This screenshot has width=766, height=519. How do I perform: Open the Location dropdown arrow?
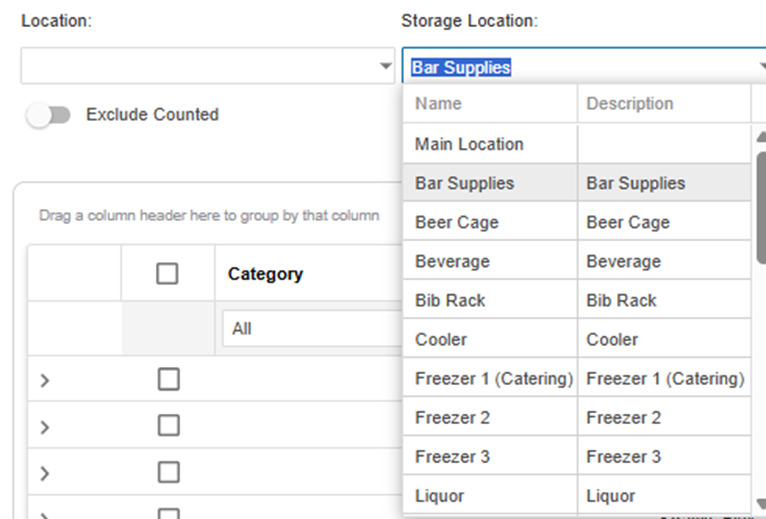click(x=385, y=67)
